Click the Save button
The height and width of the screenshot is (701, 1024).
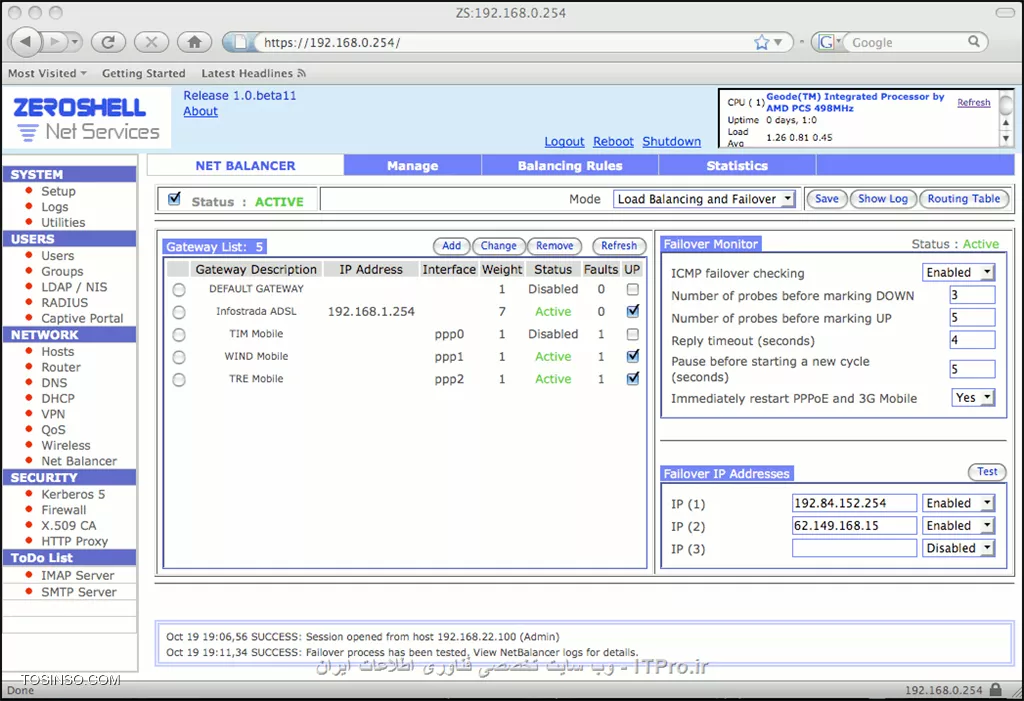(826, 199)
